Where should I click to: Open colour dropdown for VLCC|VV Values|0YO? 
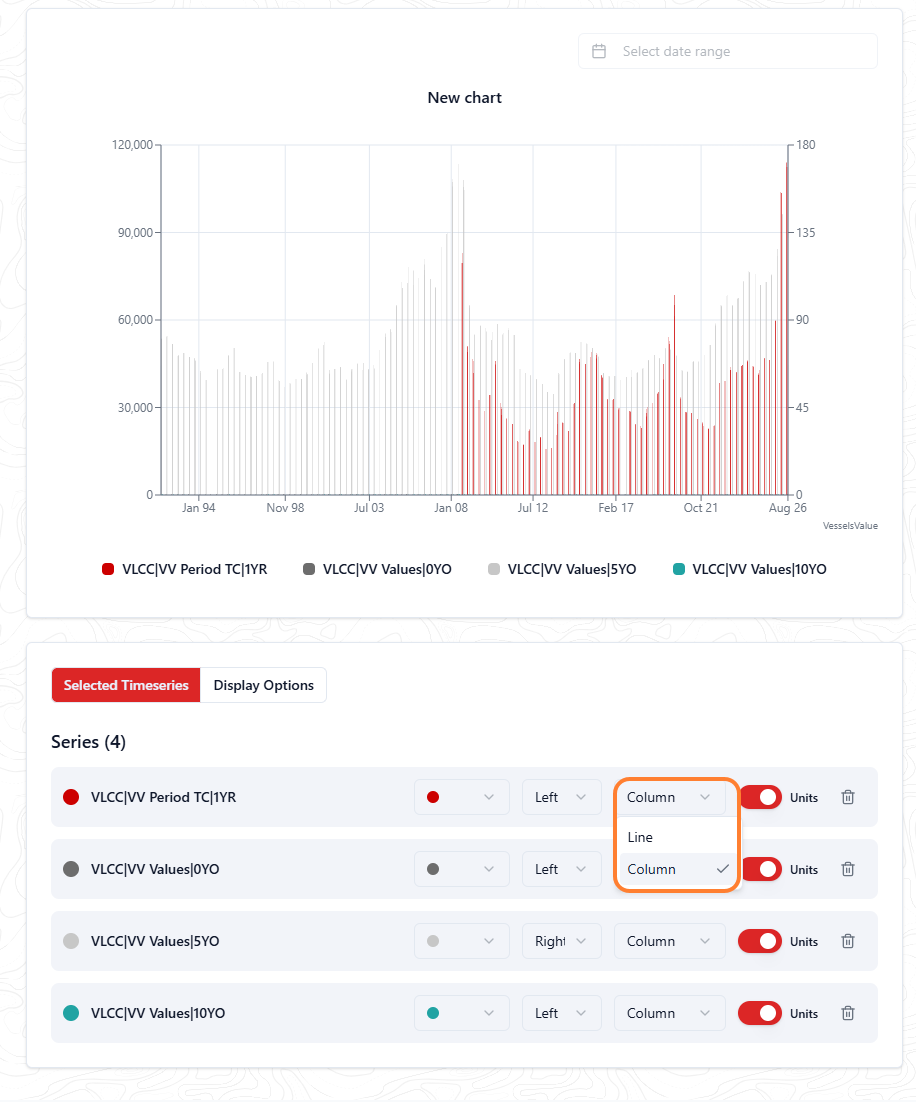pyautogui.click(x=462, y=869)
